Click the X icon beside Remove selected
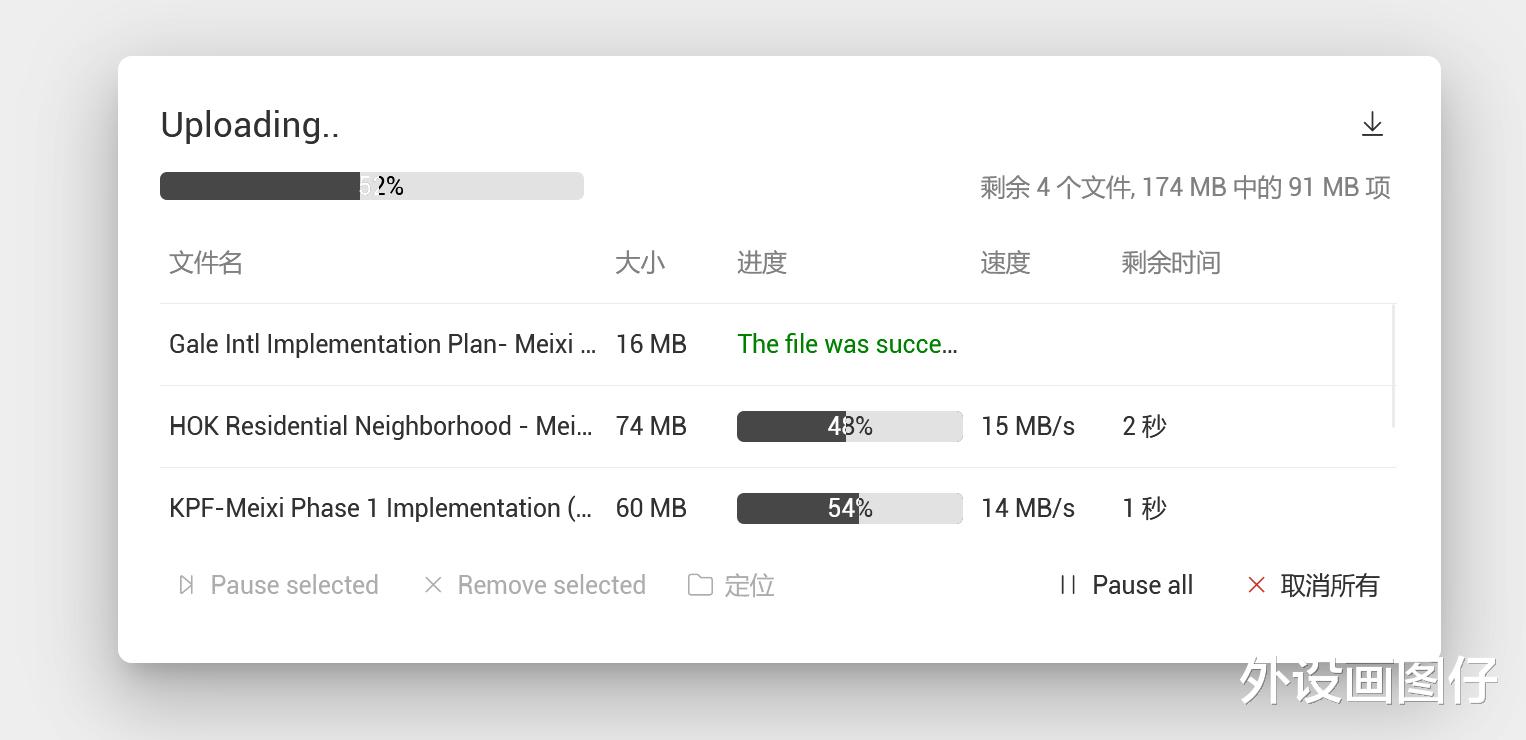1526x740 pixels. [433, 585]
